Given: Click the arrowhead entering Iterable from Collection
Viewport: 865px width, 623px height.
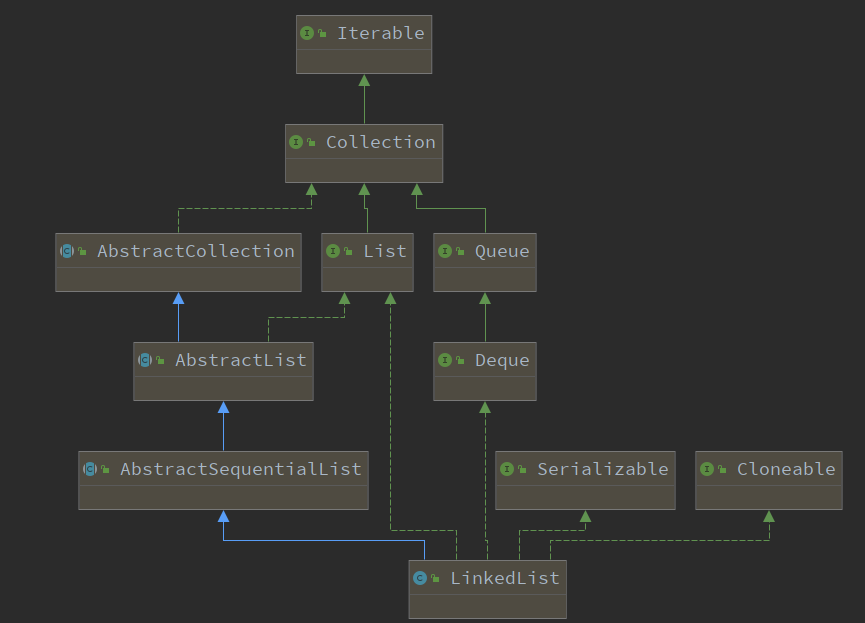Looking at the screenshot, I should [x=364, y=81].
